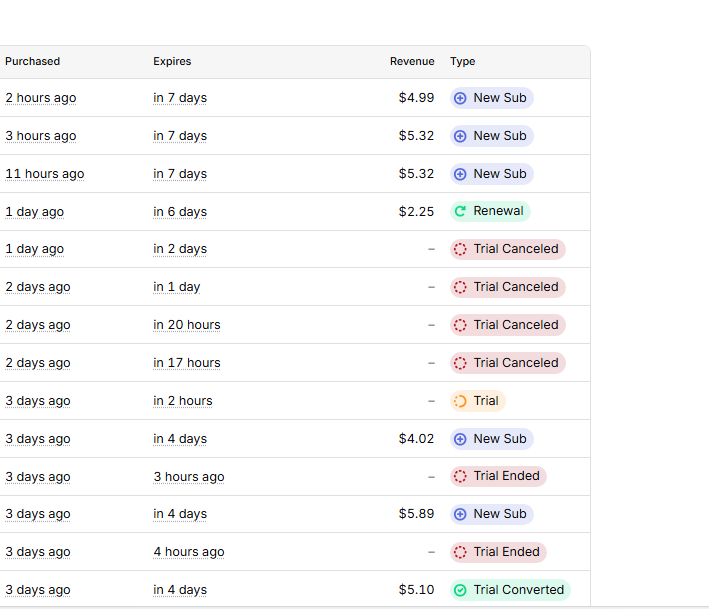Screen dimensions: 709x609
Task: Click the dotted circle icon in the 'in 17 hours' row
Action: [460, 363]
